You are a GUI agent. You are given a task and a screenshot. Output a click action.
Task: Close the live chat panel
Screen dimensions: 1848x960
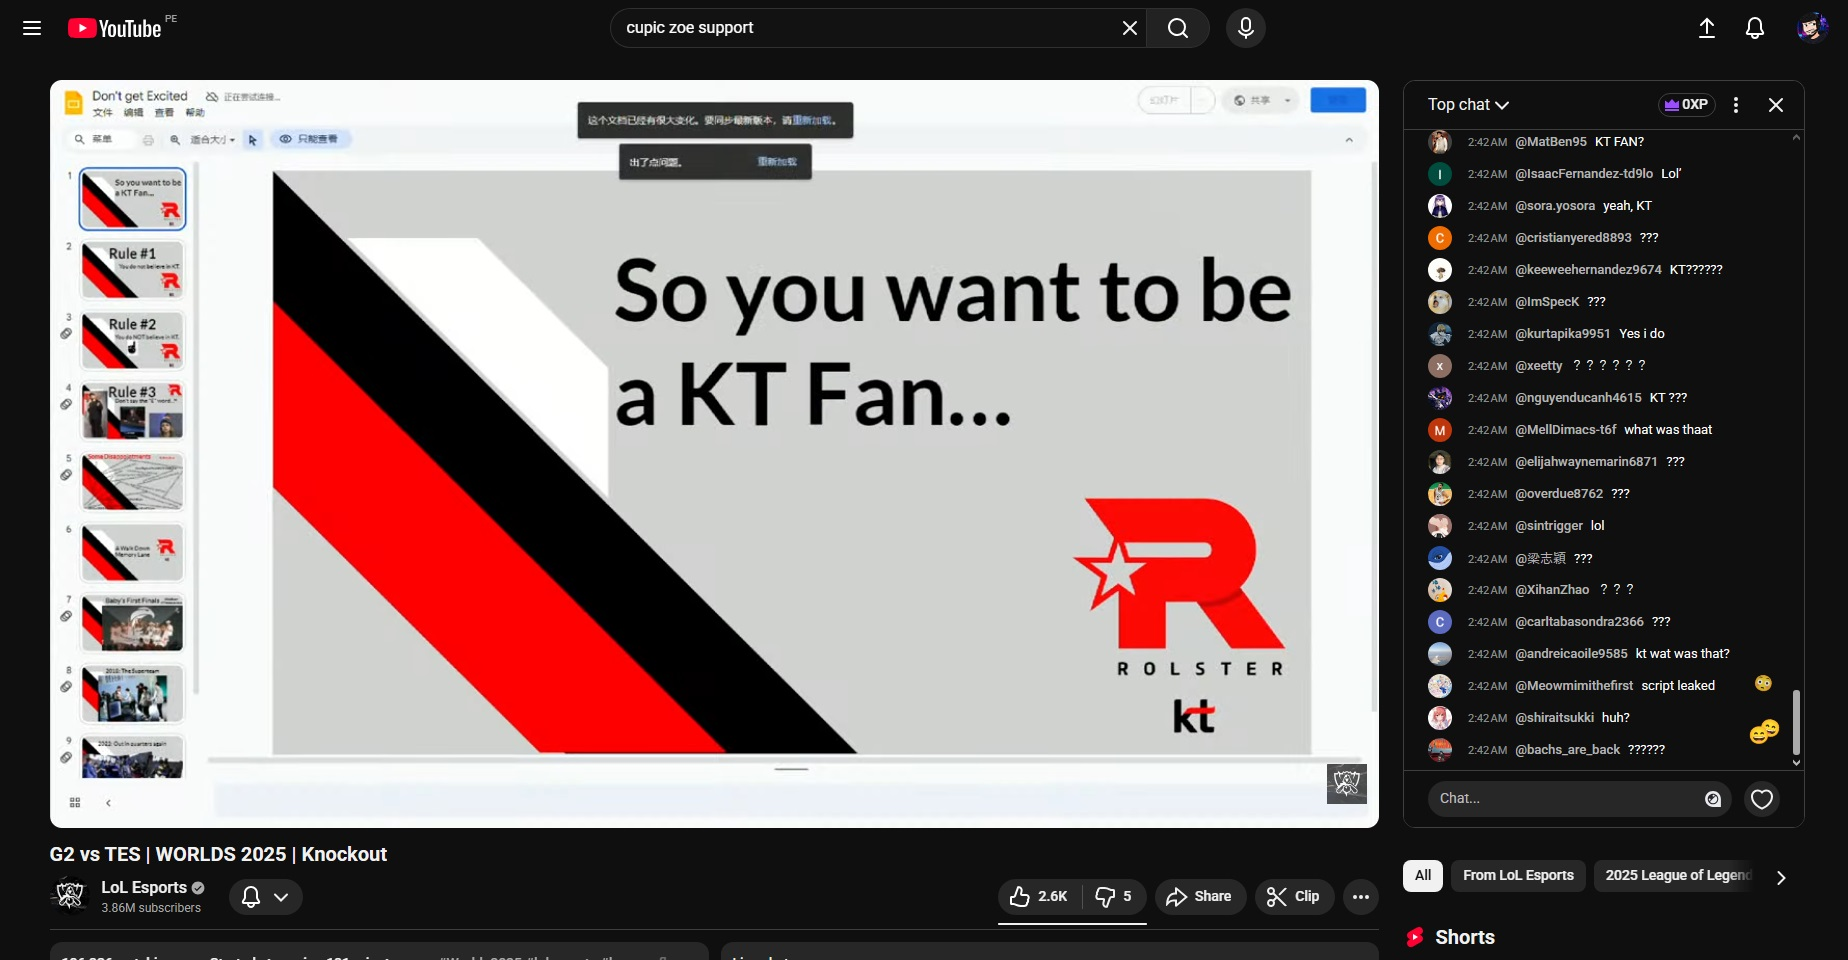(1776, 105)
